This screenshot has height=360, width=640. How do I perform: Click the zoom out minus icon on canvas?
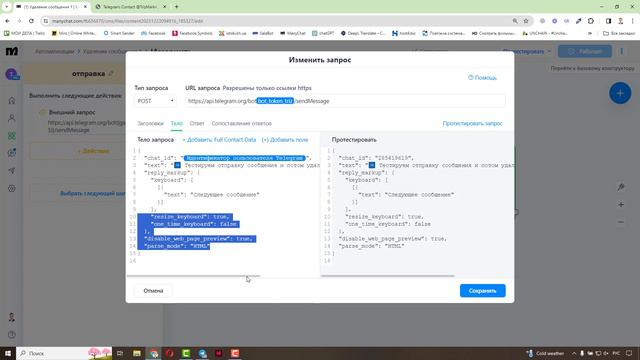click(x=621, y=222)
